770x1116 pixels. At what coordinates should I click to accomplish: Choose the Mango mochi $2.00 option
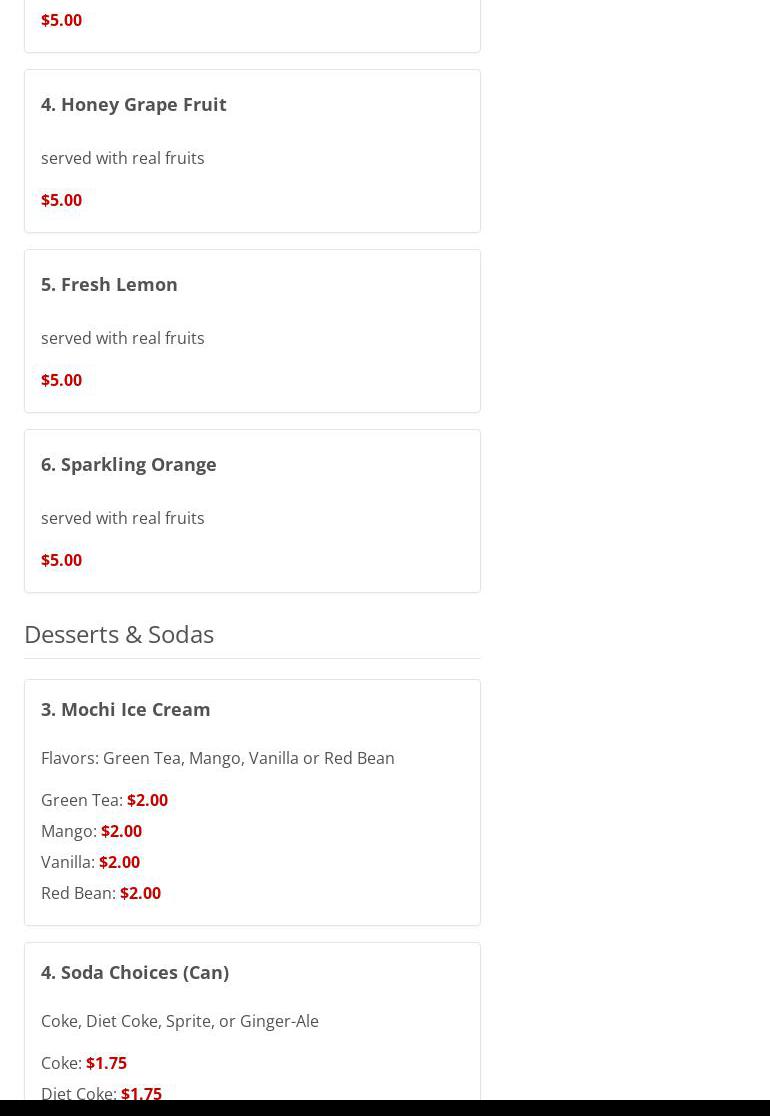121,831
